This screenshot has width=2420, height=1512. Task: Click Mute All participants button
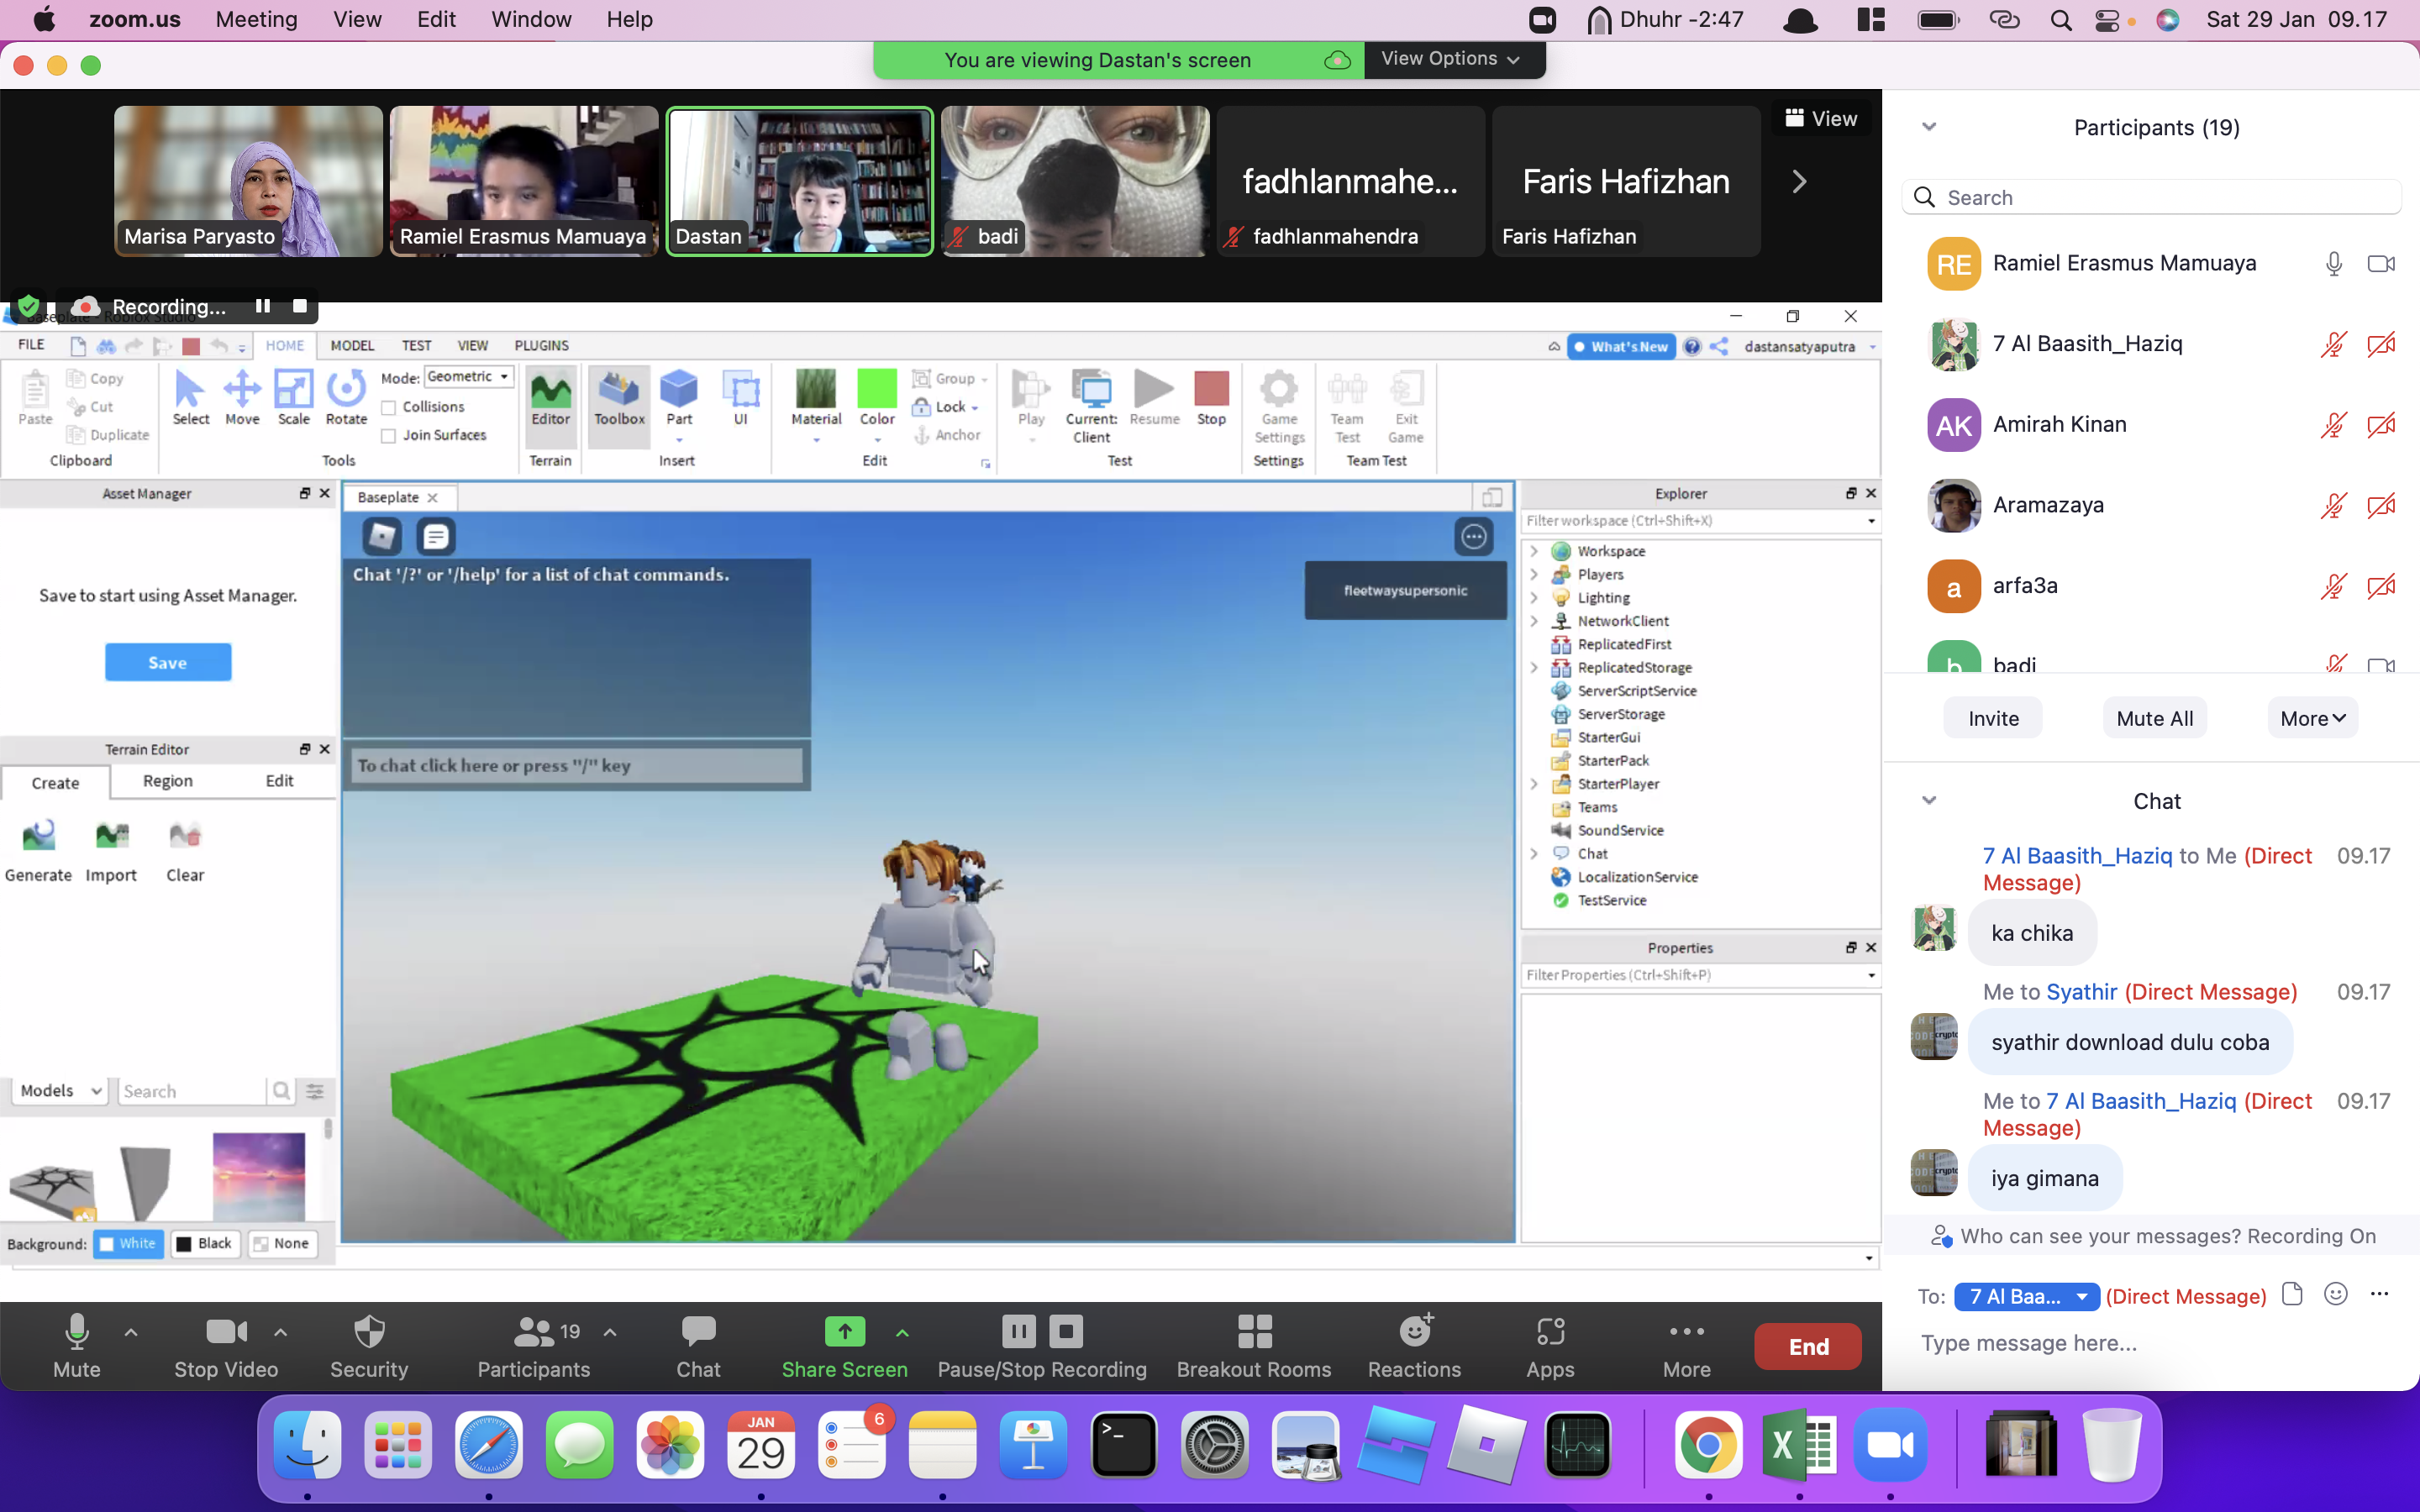click(x=2155, y=717)
